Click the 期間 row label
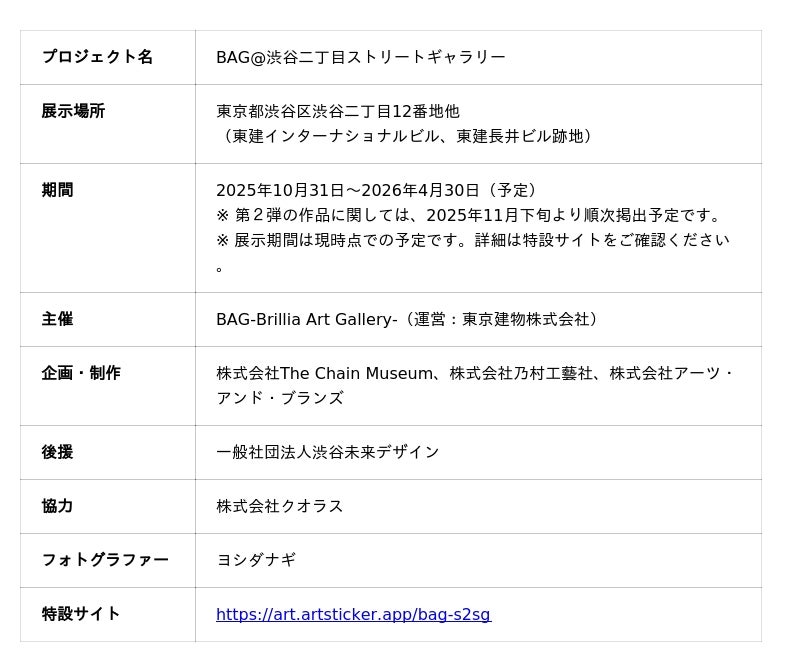 [57, 190]
